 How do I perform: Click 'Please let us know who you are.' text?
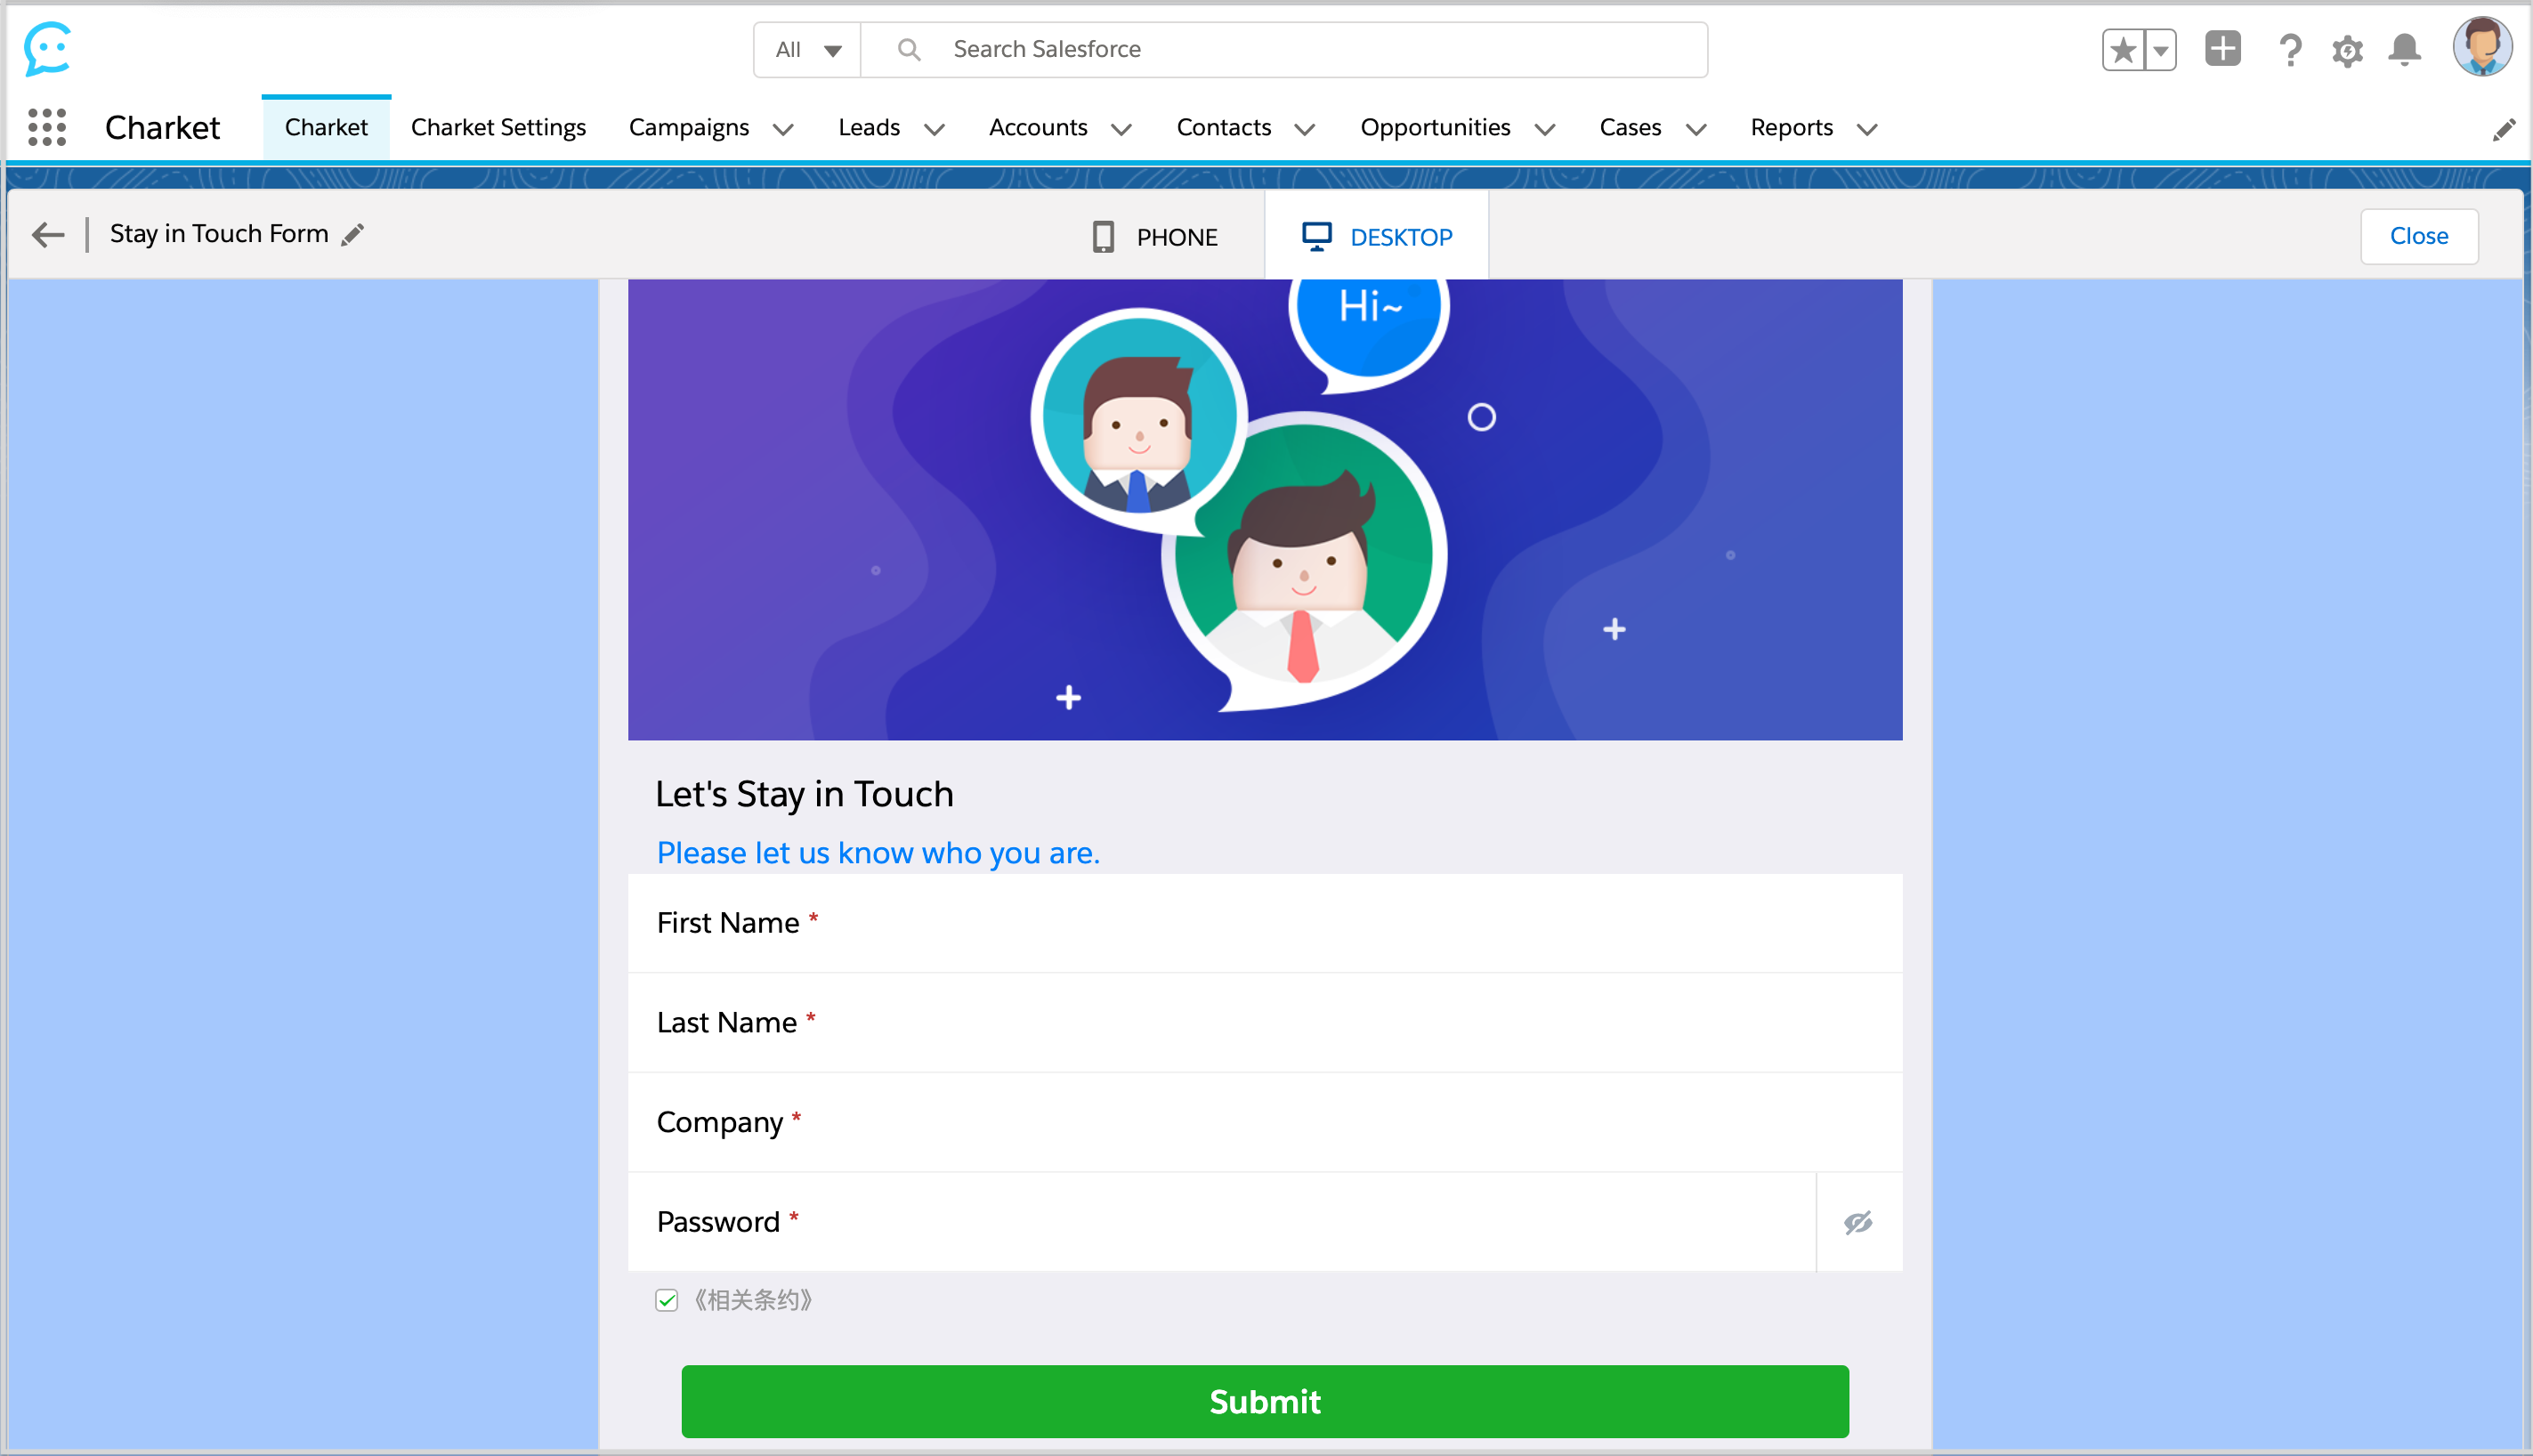(878, 853)
